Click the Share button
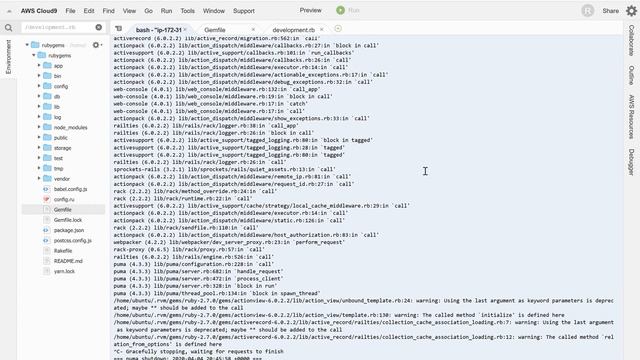Screen dimensions: 640x360 [x=611, y=11]
